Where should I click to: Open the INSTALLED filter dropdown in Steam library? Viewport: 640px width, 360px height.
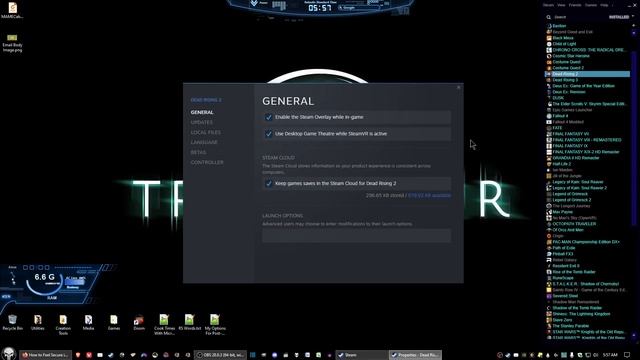point(622,17)
